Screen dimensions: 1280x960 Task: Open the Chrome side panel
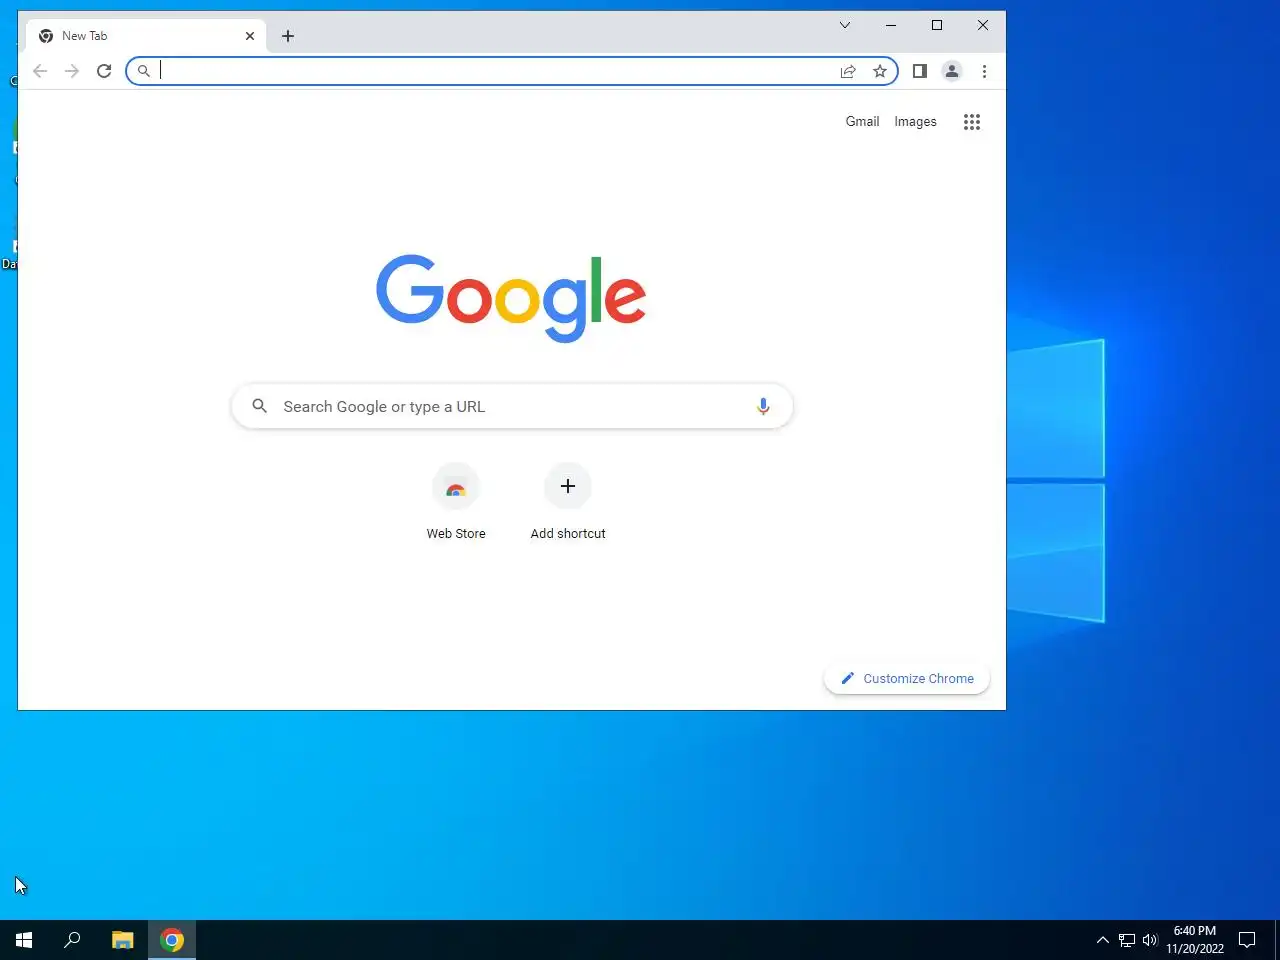920,71
